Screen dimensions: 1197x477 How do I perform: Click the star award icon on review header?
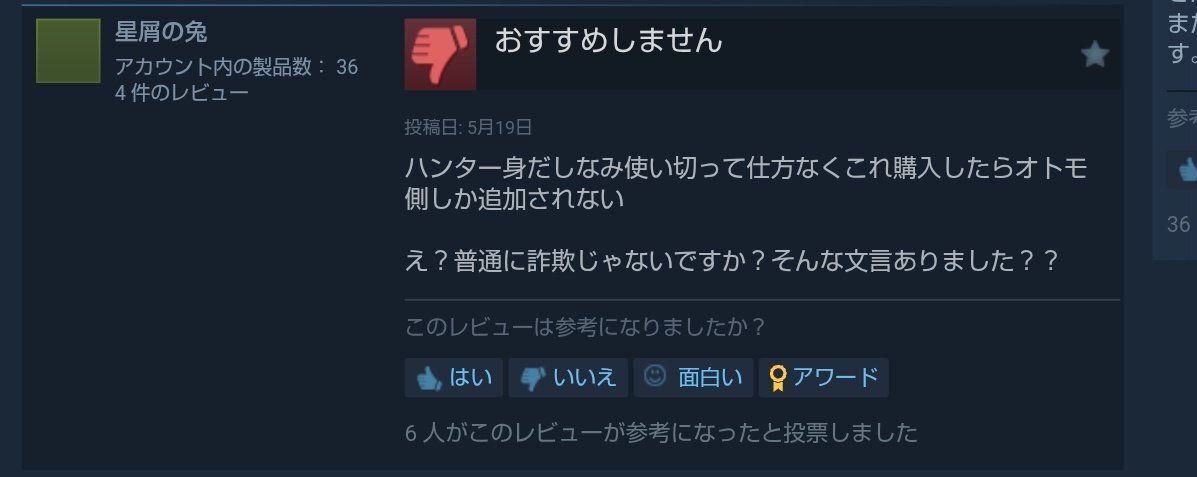tap(1095, 54)
